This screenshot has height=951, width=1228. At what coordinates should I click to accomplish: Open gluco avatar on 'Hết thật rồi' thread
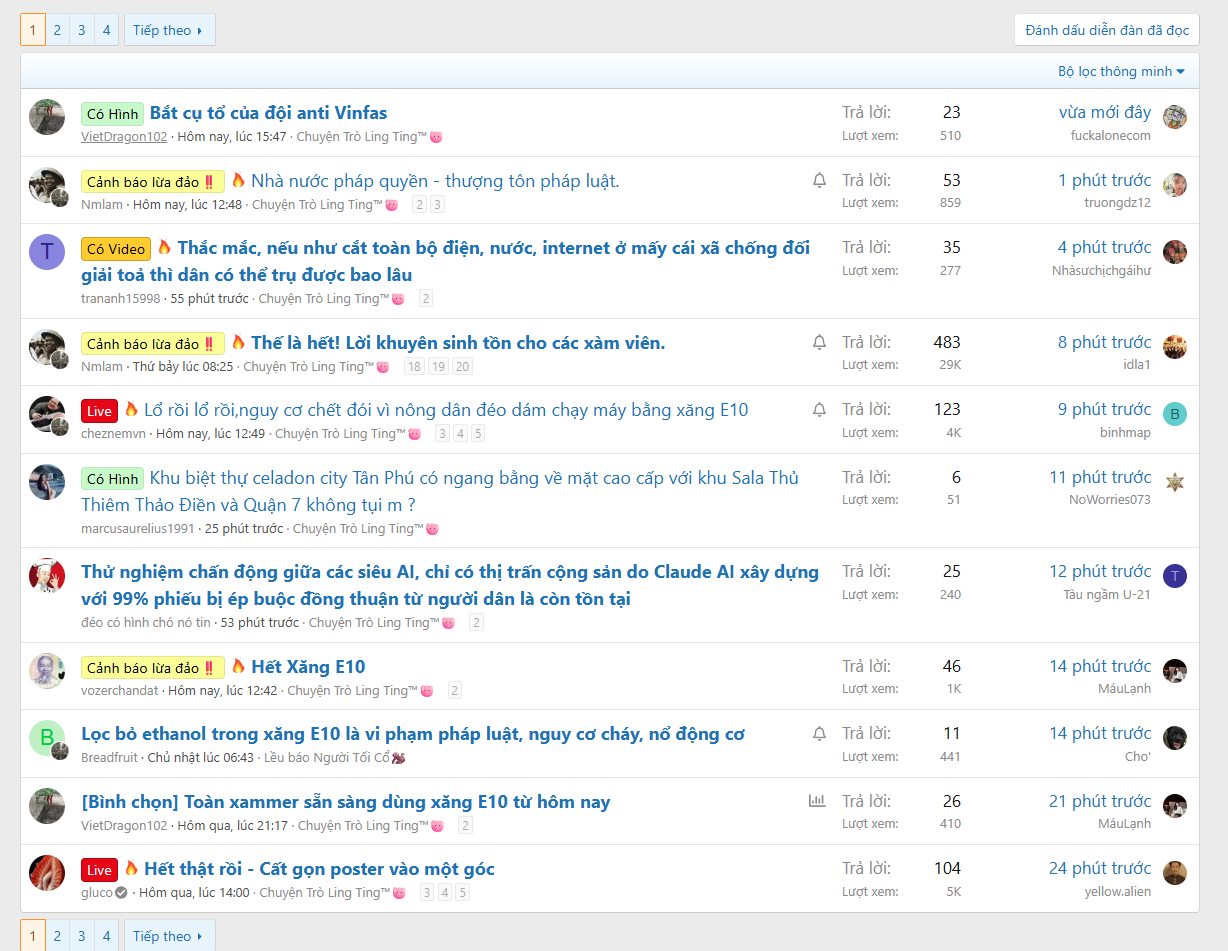pyautogui.click(x=47, y=873)
